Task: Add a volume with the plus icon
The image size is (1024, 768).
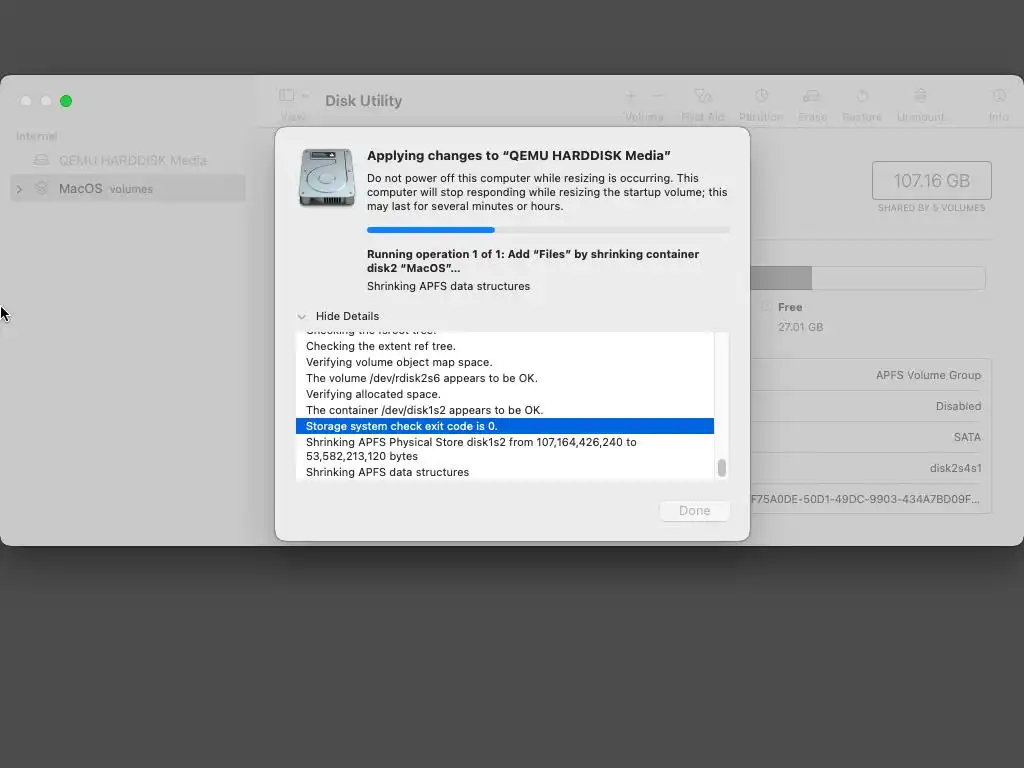Action: [x=631, y=96]
